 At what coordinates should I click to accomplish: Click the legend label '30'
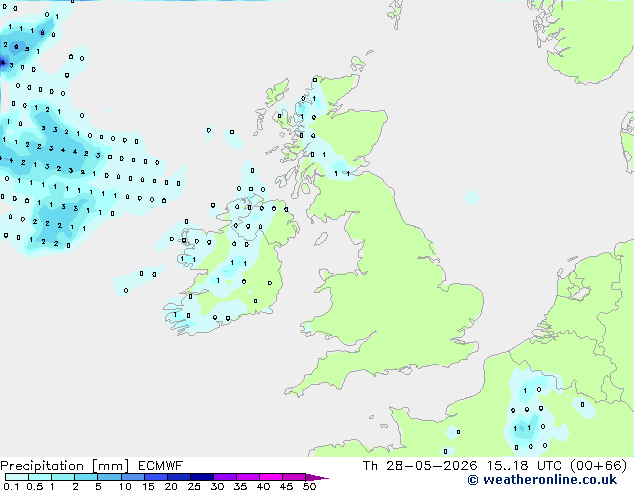(217, 486)
